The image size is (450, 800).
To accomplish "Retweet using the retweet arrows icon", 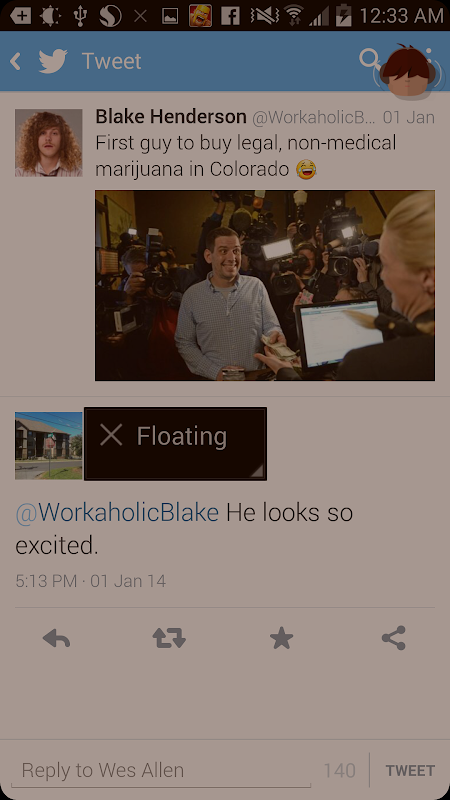I will click(x=169, y=638).
